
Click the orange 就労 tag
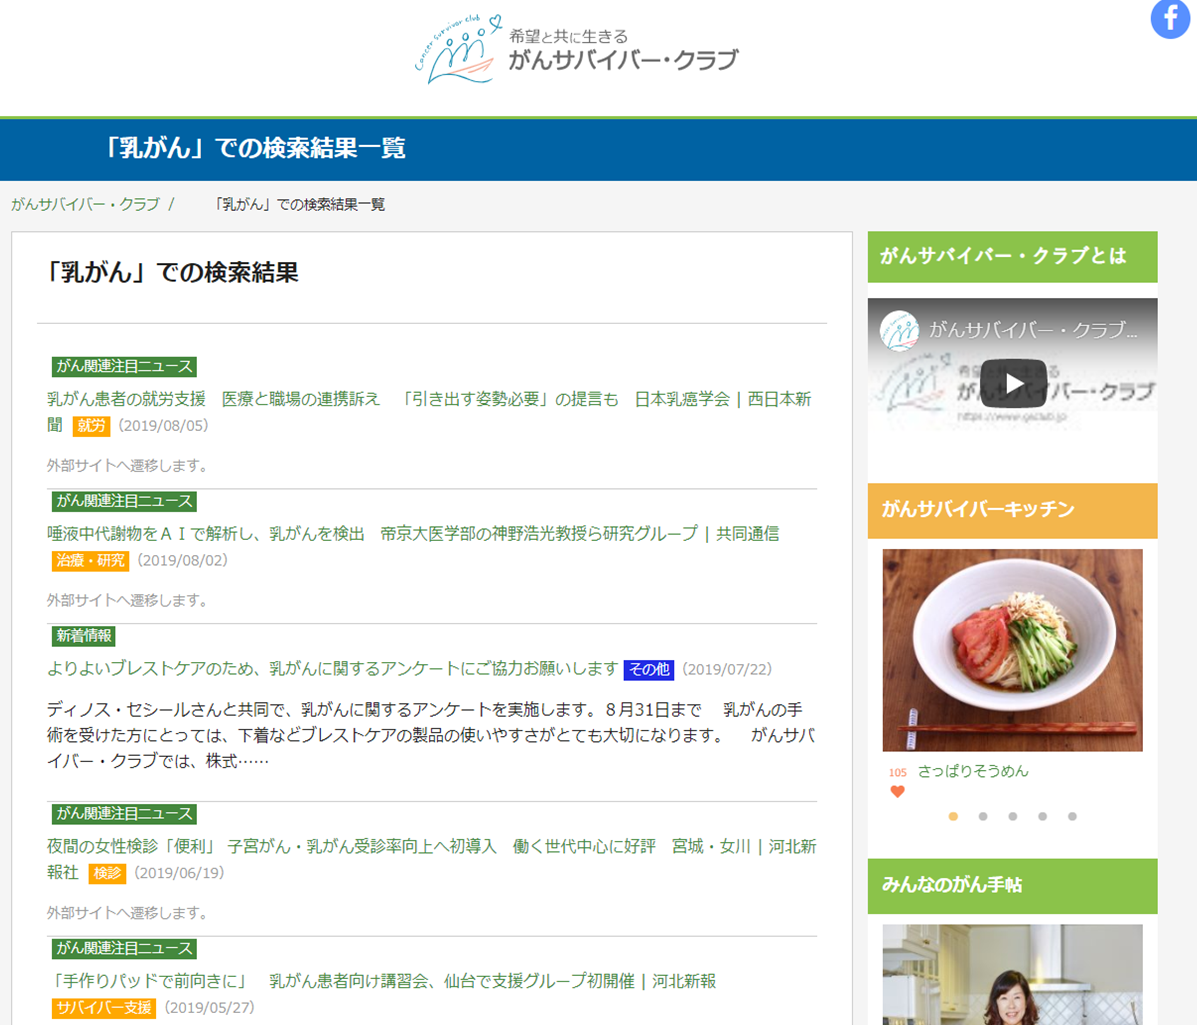click(x=91, y=425)
